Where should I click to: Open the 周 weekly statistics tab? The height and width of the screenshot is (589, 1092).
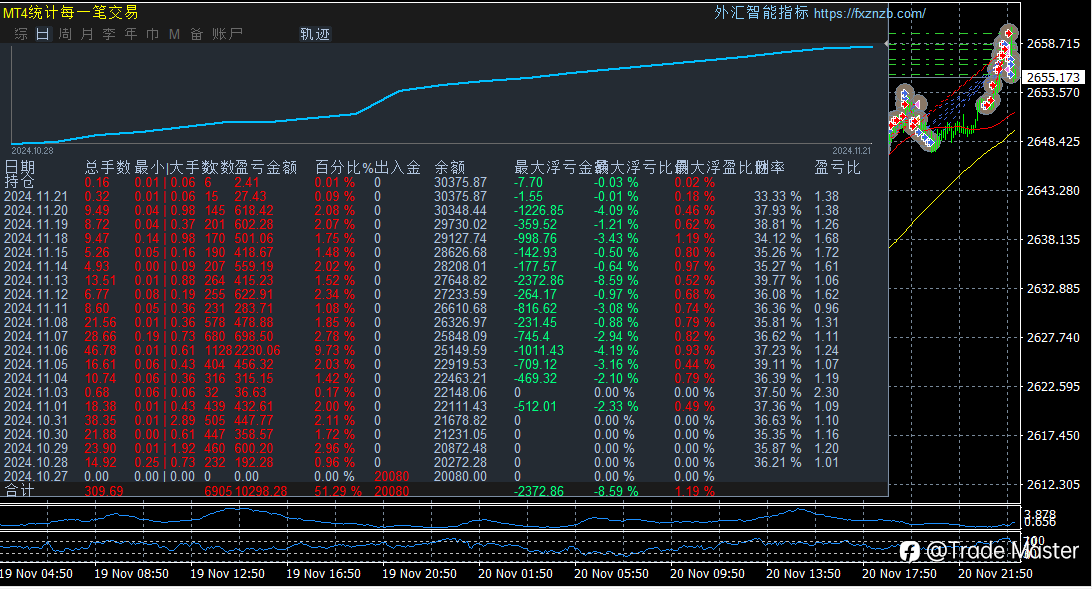click(x=65, y=34)
